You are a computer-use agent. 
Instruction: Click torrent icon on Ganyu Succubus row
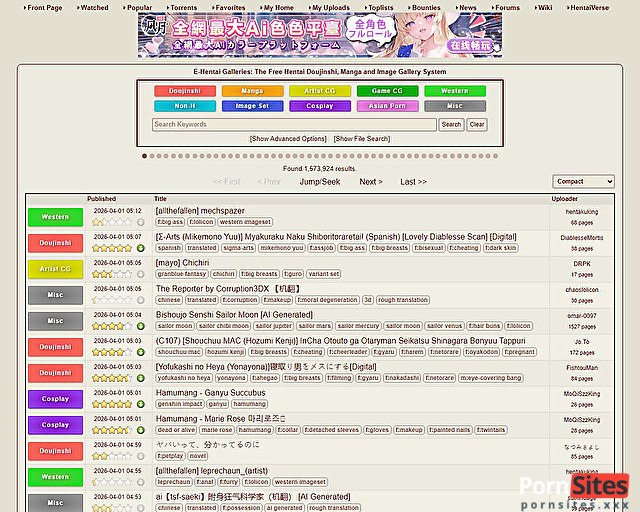point(141,404)
